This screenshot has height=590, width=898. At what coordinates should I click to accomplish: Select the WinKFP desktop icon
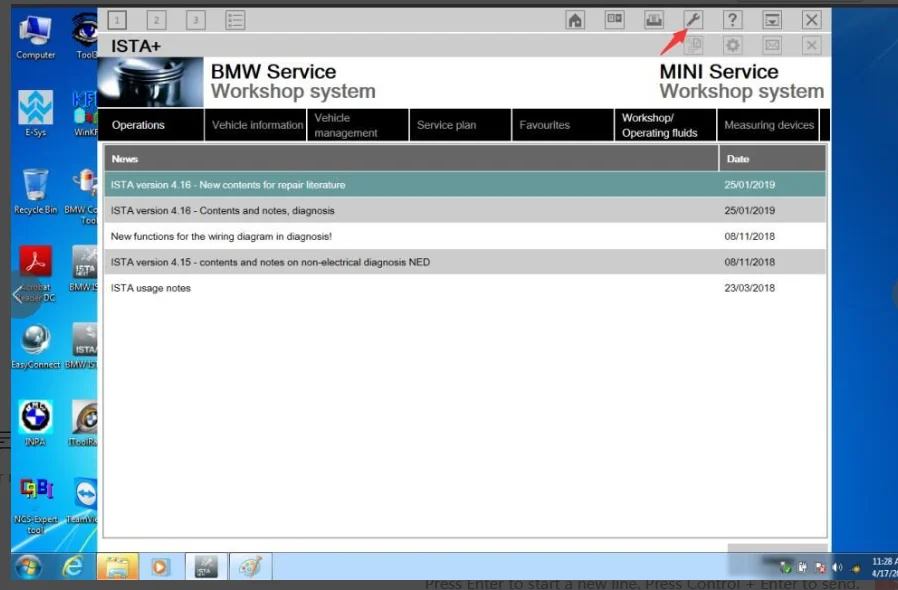point(85,113)
